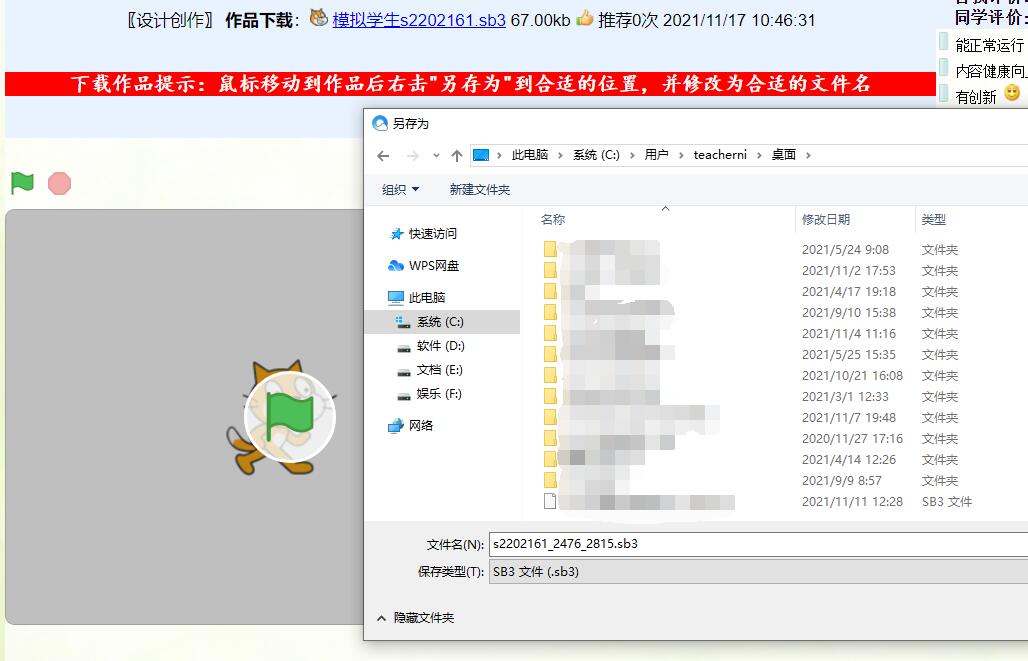Expand the chevron after 此电脑 in the path
The image size is (1028, 661).
pyautogui.click(x=560, y=155)
